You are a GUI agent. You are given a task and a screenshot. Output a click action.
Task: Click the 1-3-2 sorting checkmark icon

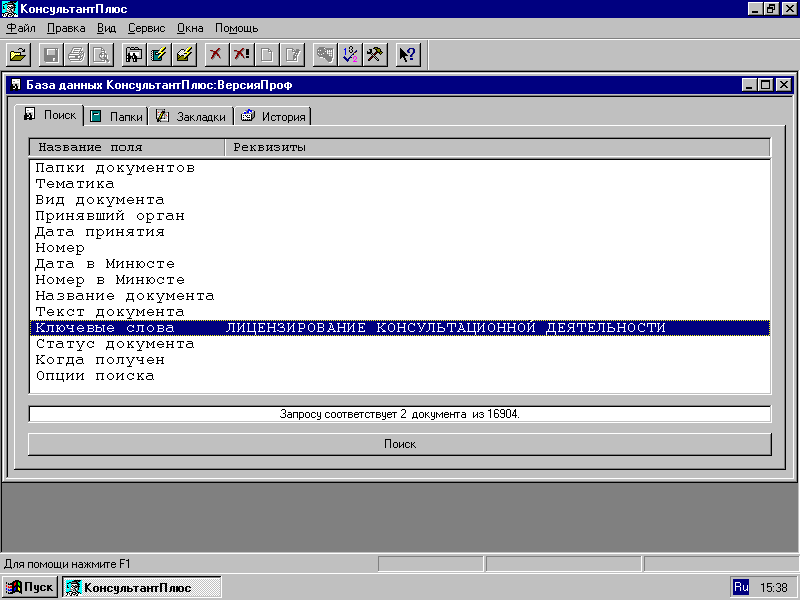(350, 55)
